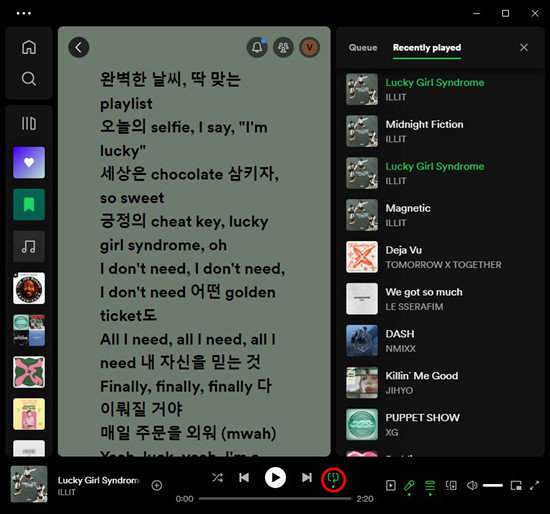Close the queue panel

pyautogui.click(x=524, y=47)
